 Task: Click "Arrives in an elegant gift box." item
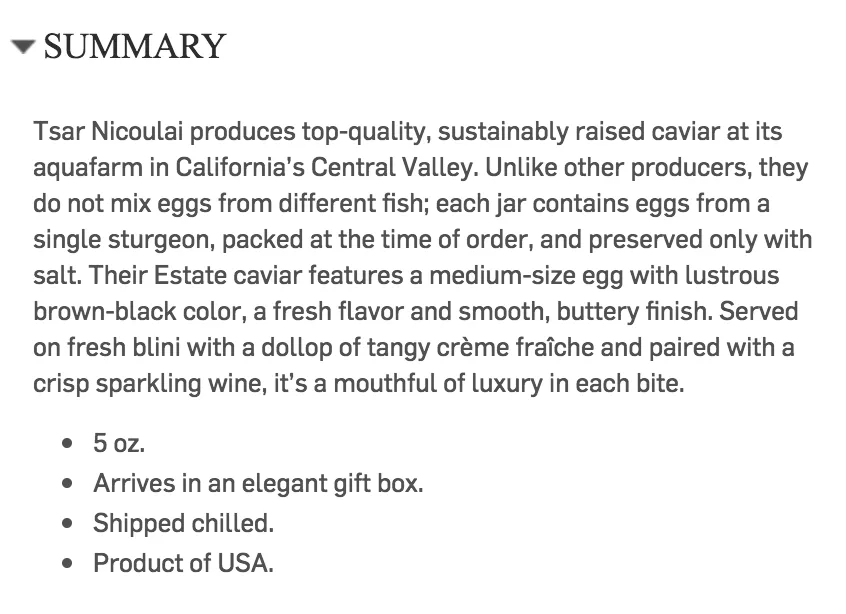pos(258,483)
